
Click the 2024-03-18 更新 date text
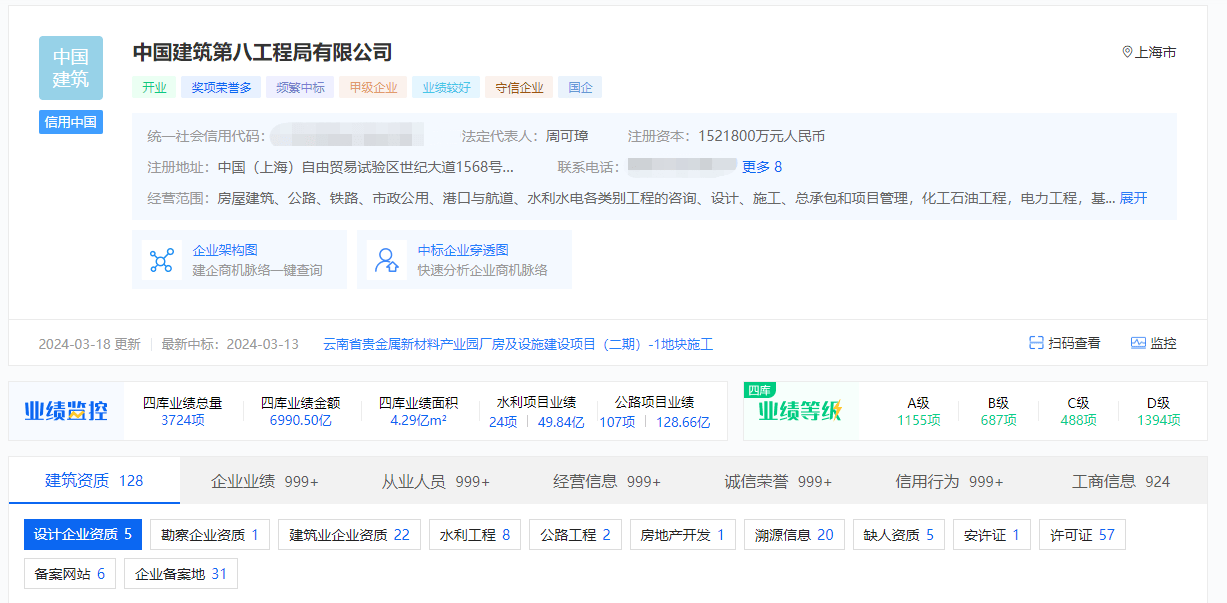pyautogui.click(x=89, y=344)
